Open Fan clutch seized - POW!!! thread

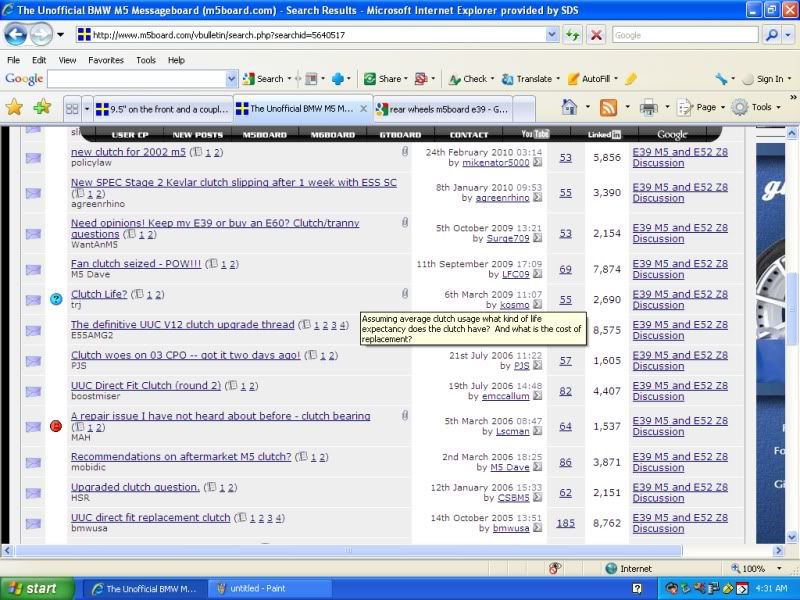click(135, 264)
